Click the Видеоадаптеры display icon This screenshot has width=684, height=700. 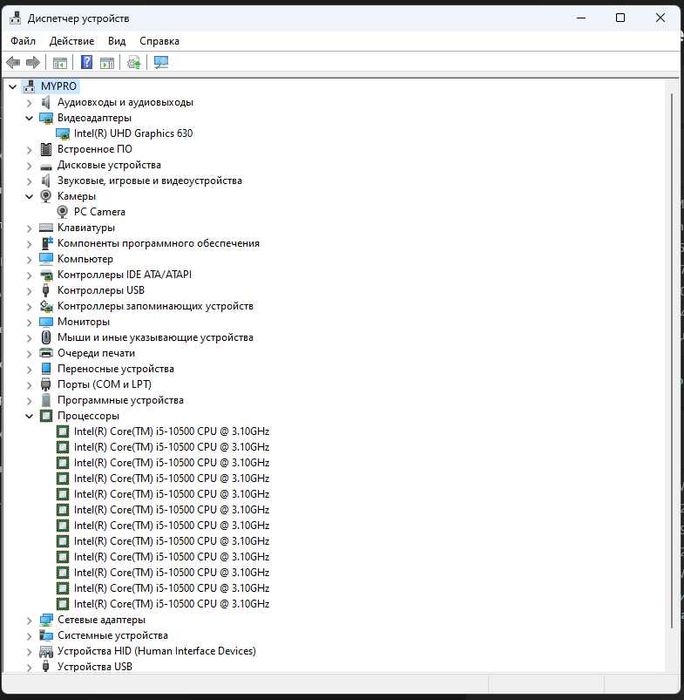pos(46,118)
